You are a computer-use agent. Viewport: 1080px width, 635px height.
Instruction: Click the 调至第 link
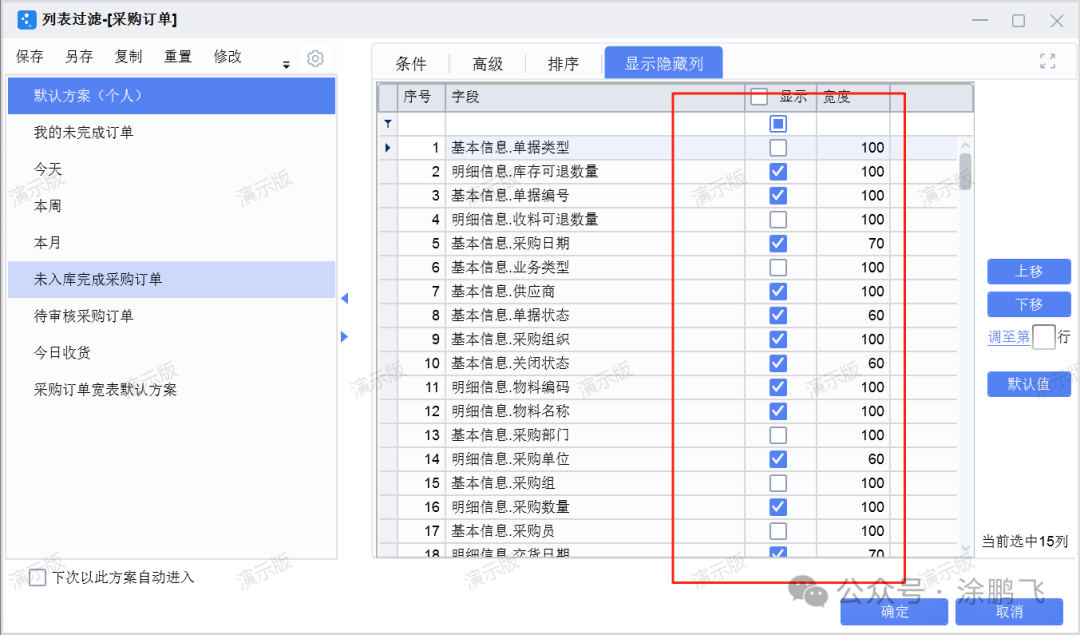coord(1008,337)
